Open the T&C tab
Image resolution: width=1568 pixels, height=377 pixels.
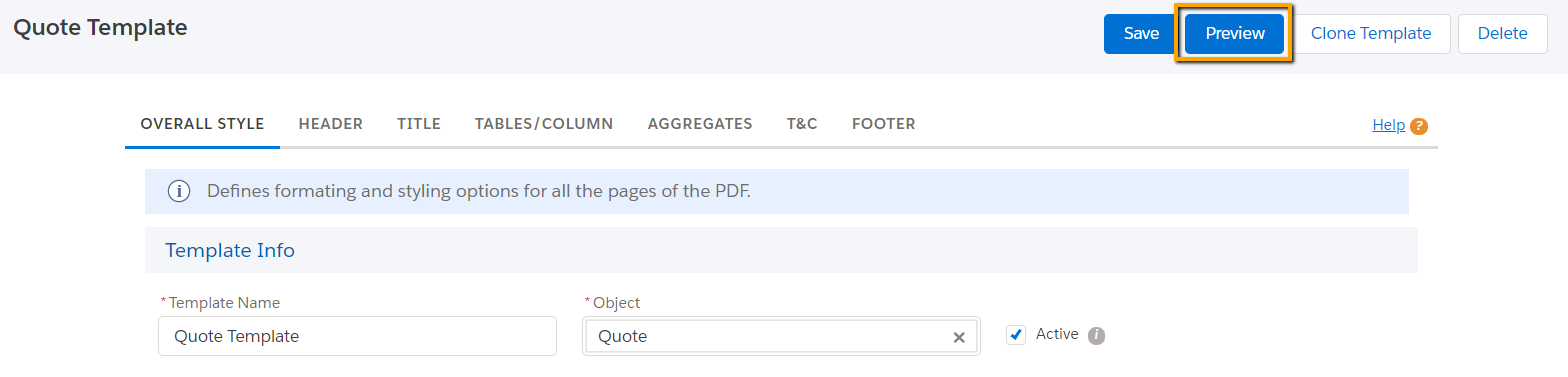[x=802, y=124]
